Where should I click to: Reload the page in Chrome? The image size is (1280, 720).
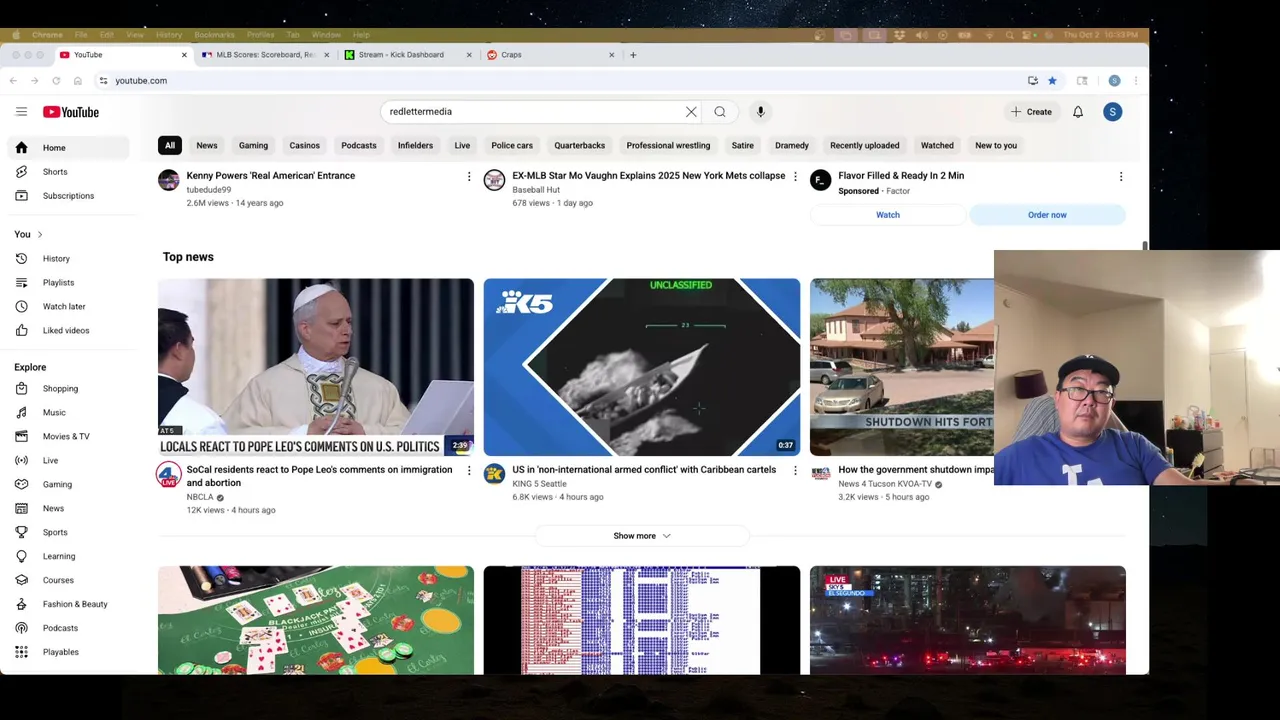click(x=56, y=81)
